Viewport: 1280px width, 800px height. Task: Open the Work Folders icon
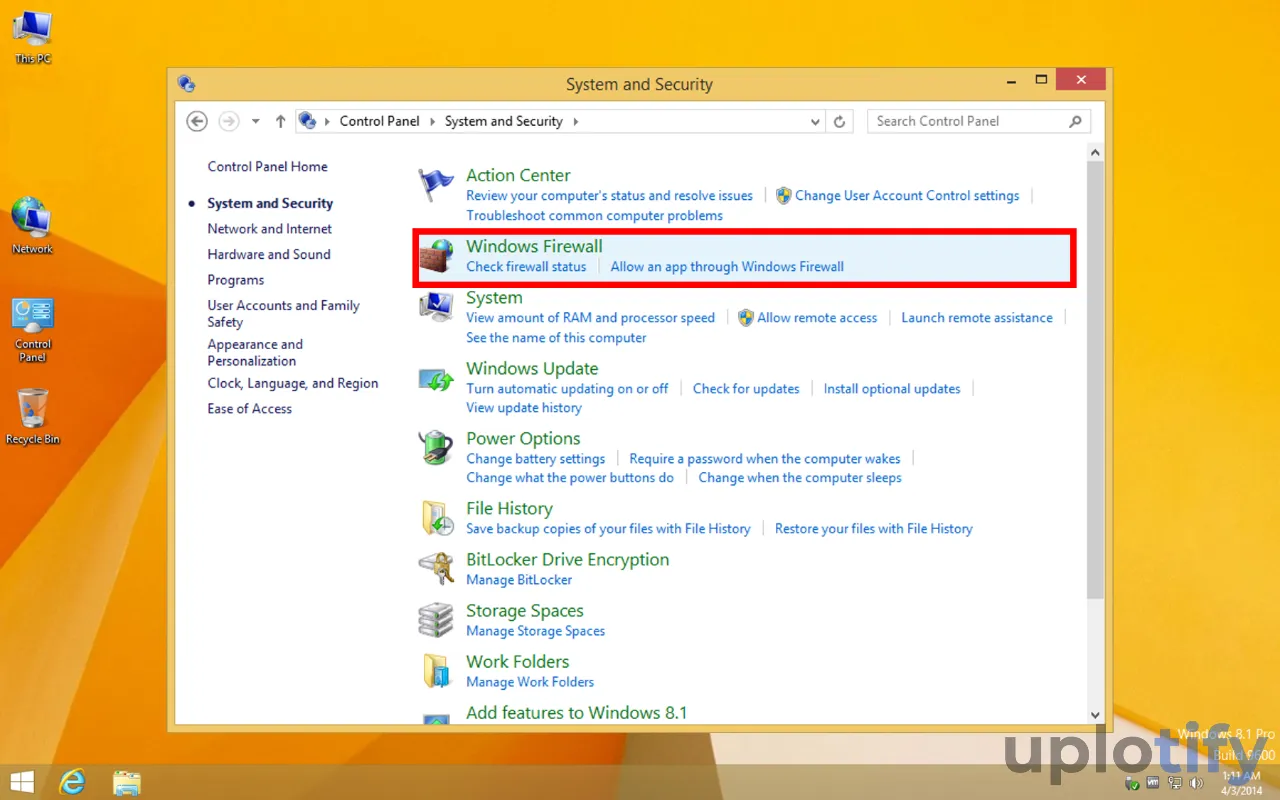pyautogui.click(x=436, y=671)
